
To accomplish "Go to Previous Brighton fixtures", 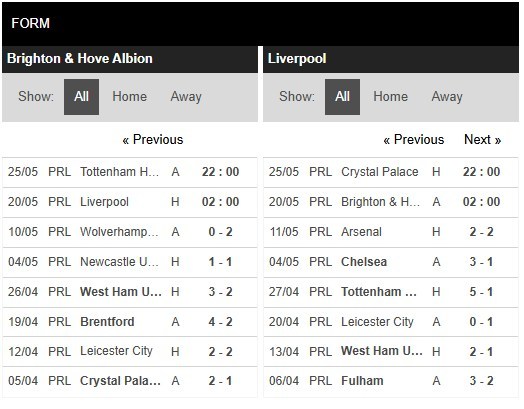I will pos(153,140).
